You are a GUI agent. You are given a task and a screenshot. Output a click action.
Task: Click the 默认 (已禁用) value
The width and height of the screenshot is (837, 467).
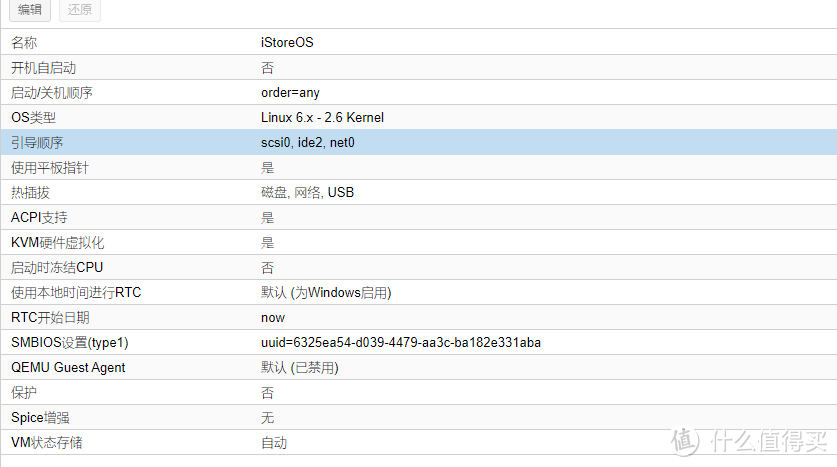tap(299, 368)
